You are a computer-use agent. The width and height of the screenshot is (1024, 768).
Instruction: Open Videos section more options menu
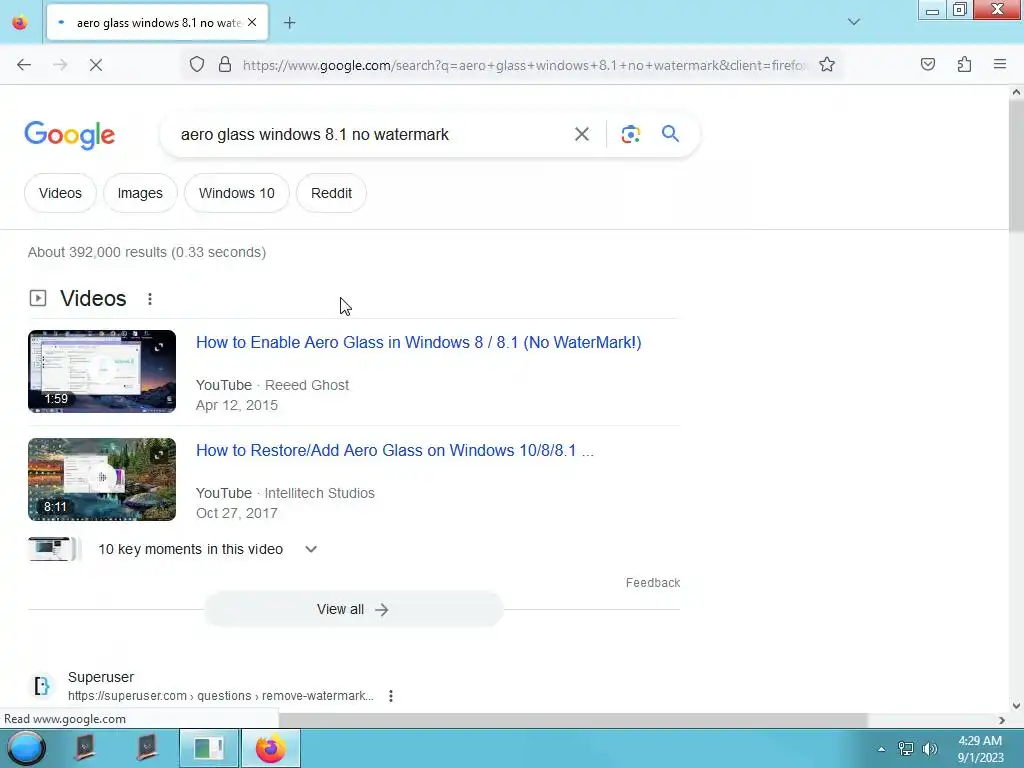tap(150, 298)
